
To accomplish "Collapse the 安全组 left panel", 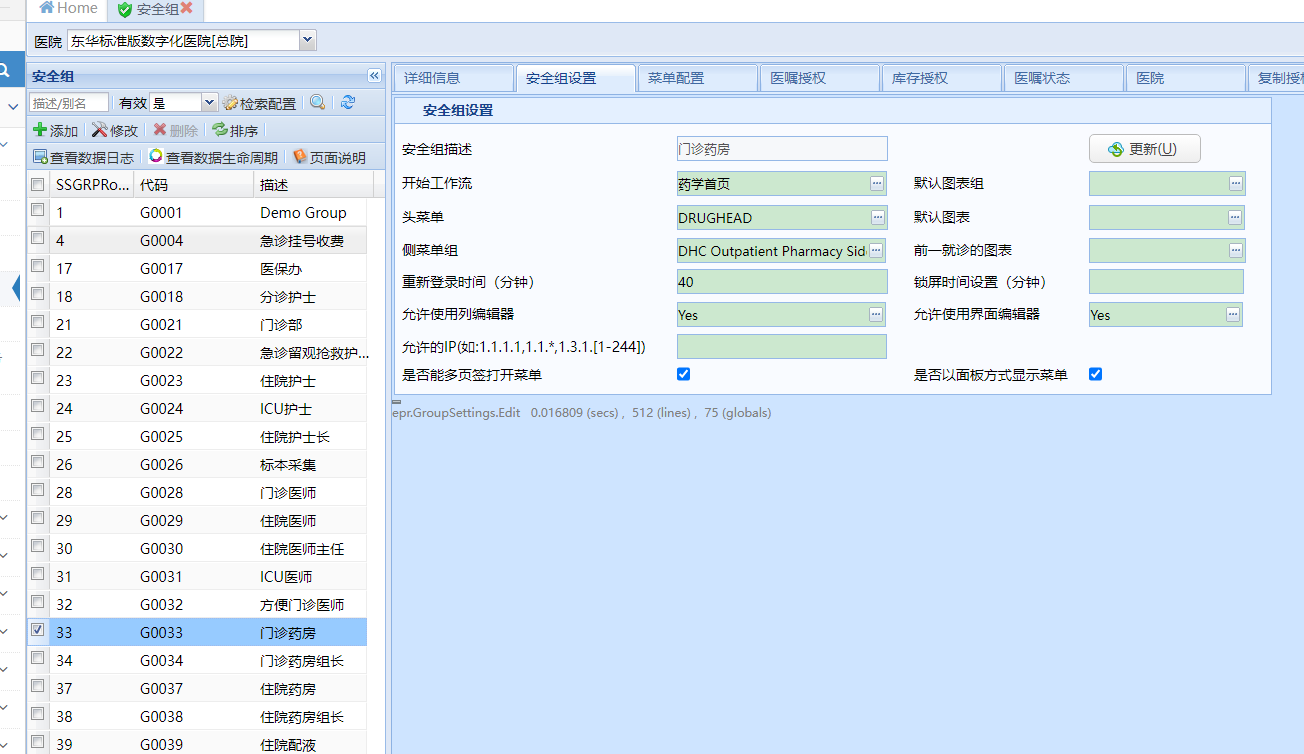I will tap(374, 76).
